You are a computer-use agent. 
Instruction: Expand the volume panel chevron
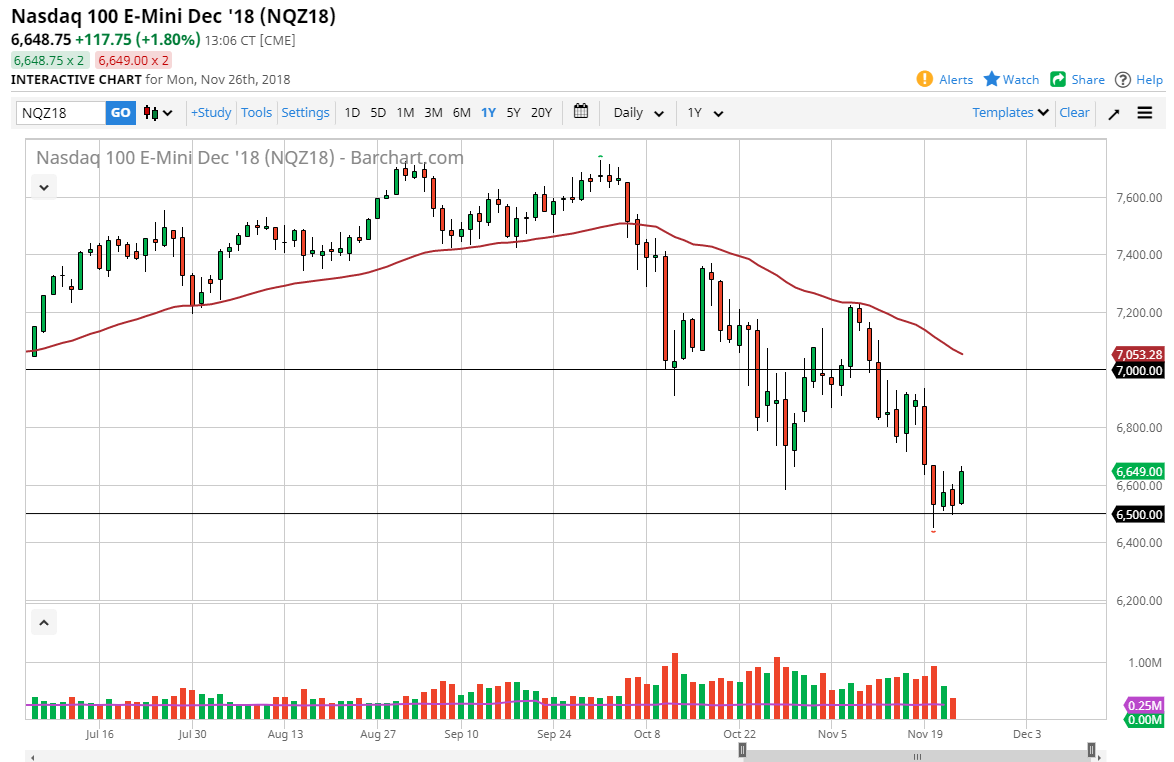click(43, 622)
